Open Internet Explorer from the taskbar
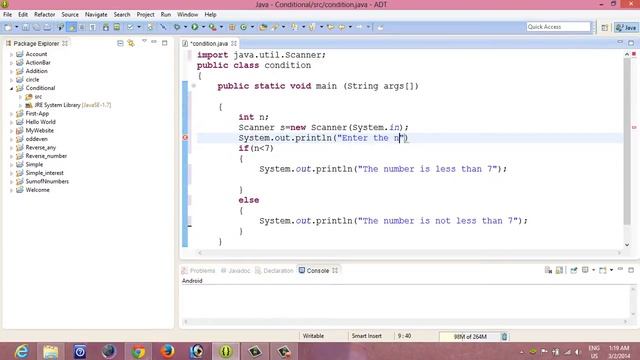The height and width of the screenshot is (360, 640). (x=21, y=351)
